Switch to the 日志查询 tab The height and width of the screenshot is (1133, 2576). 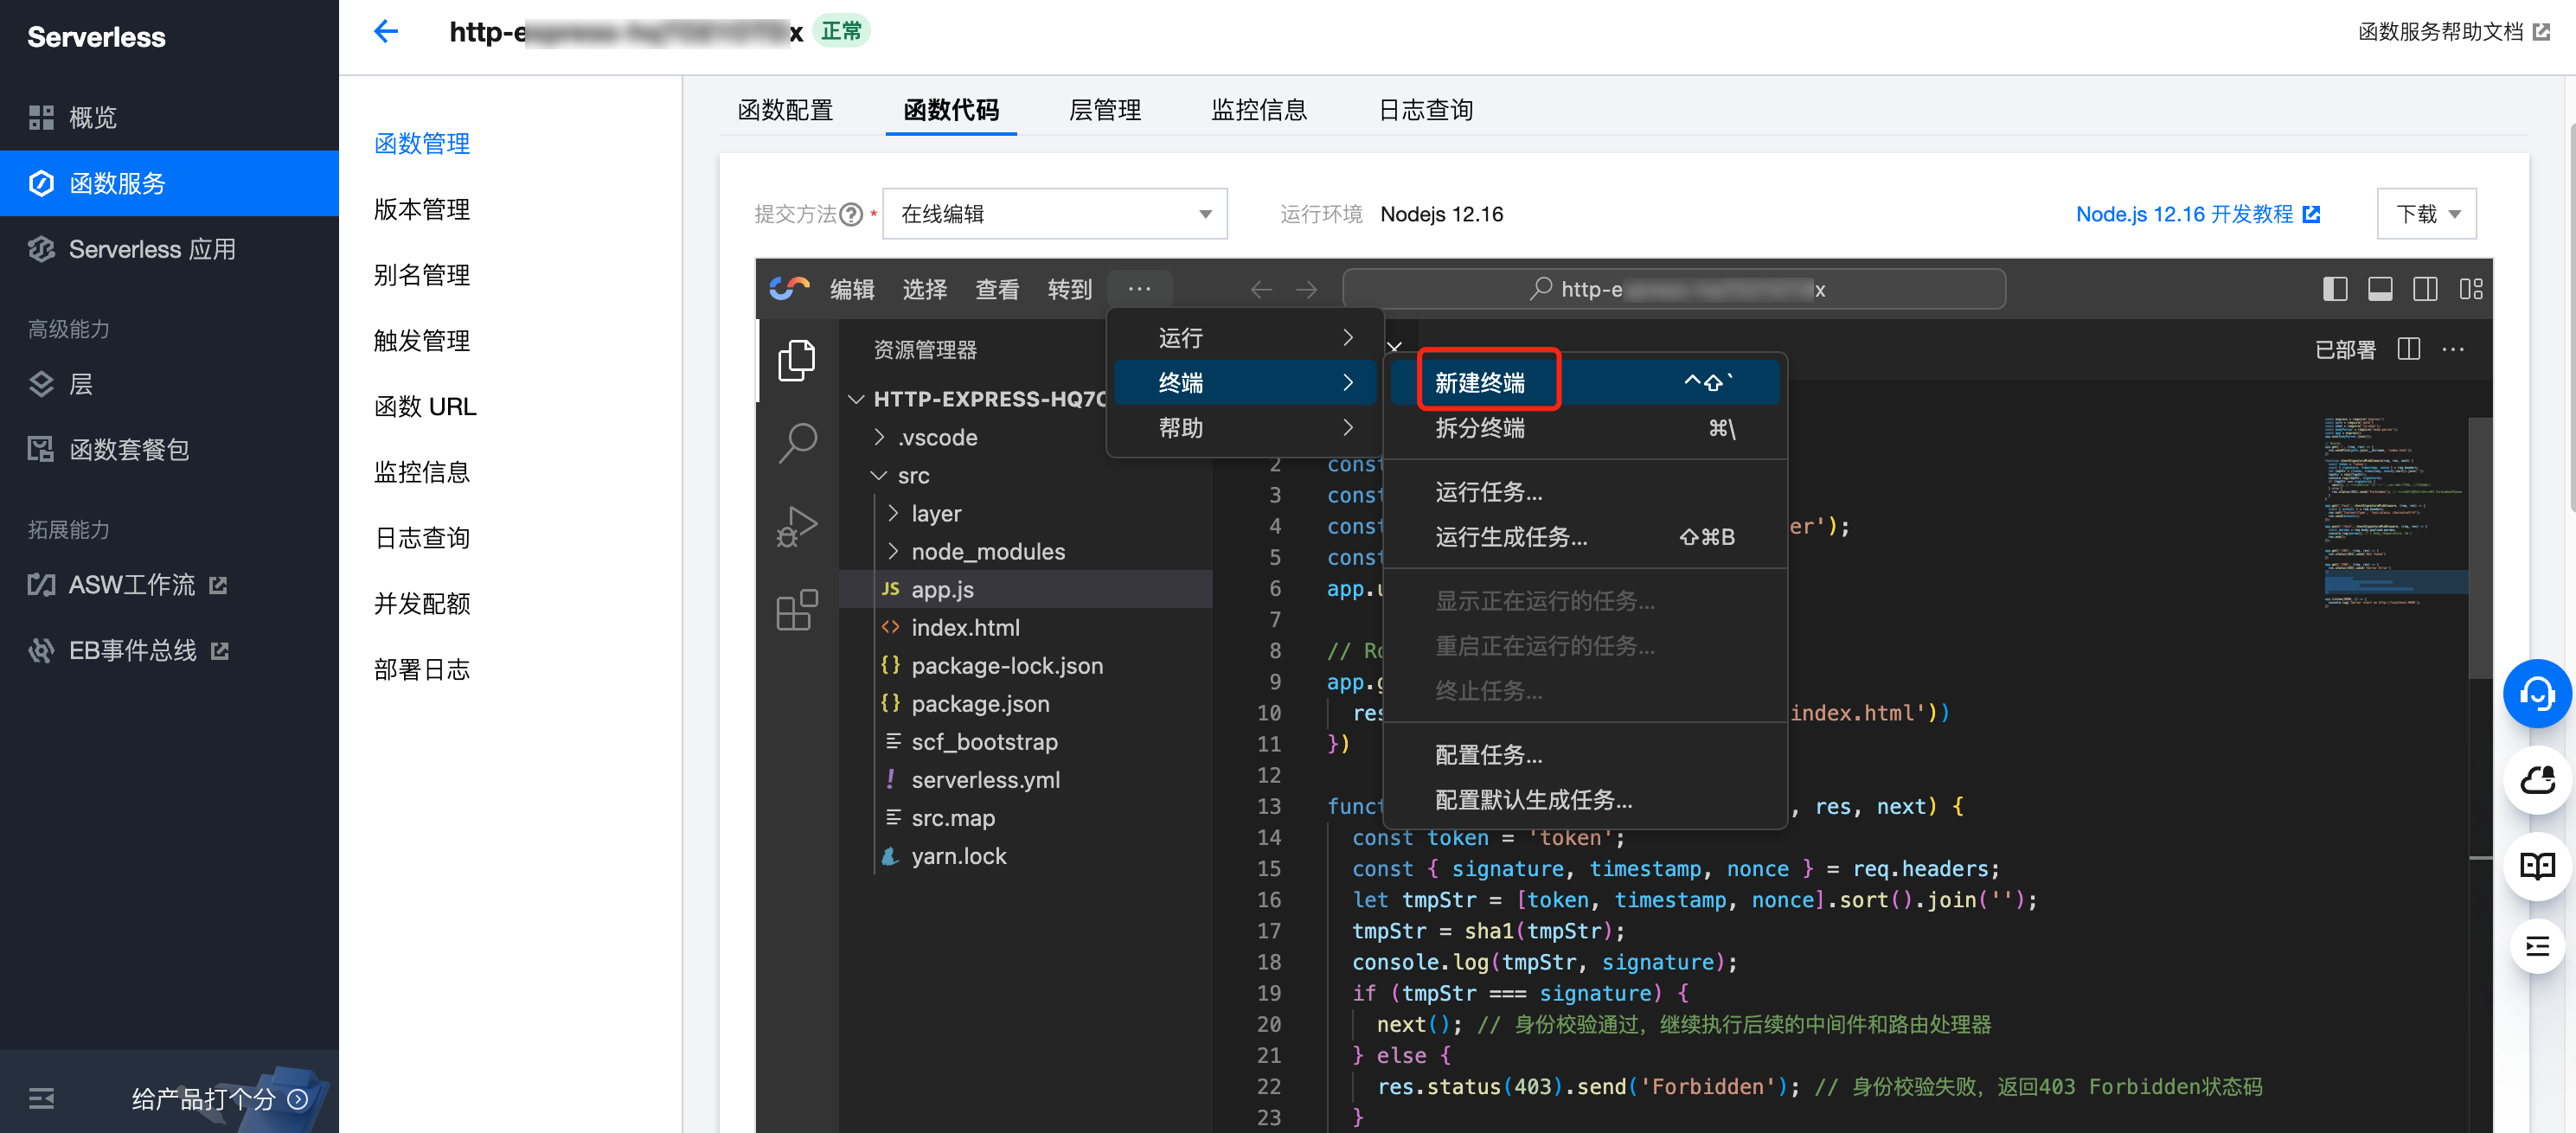[x=1425, y=110]
